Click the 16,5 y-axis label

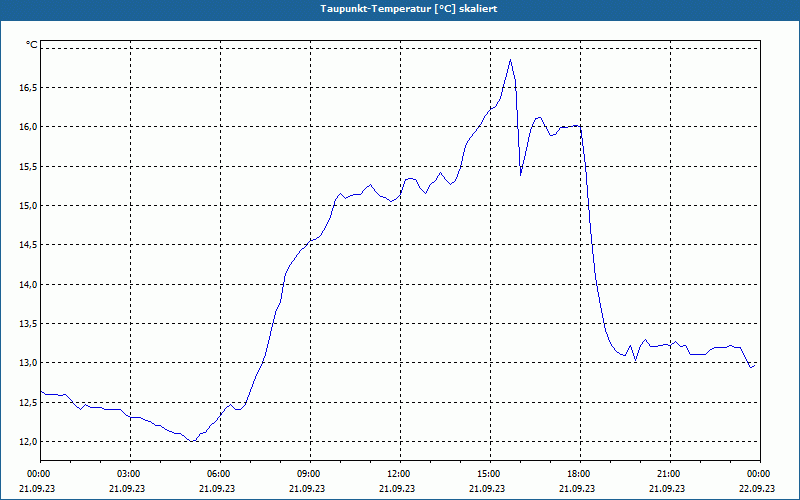click(29, 88)
